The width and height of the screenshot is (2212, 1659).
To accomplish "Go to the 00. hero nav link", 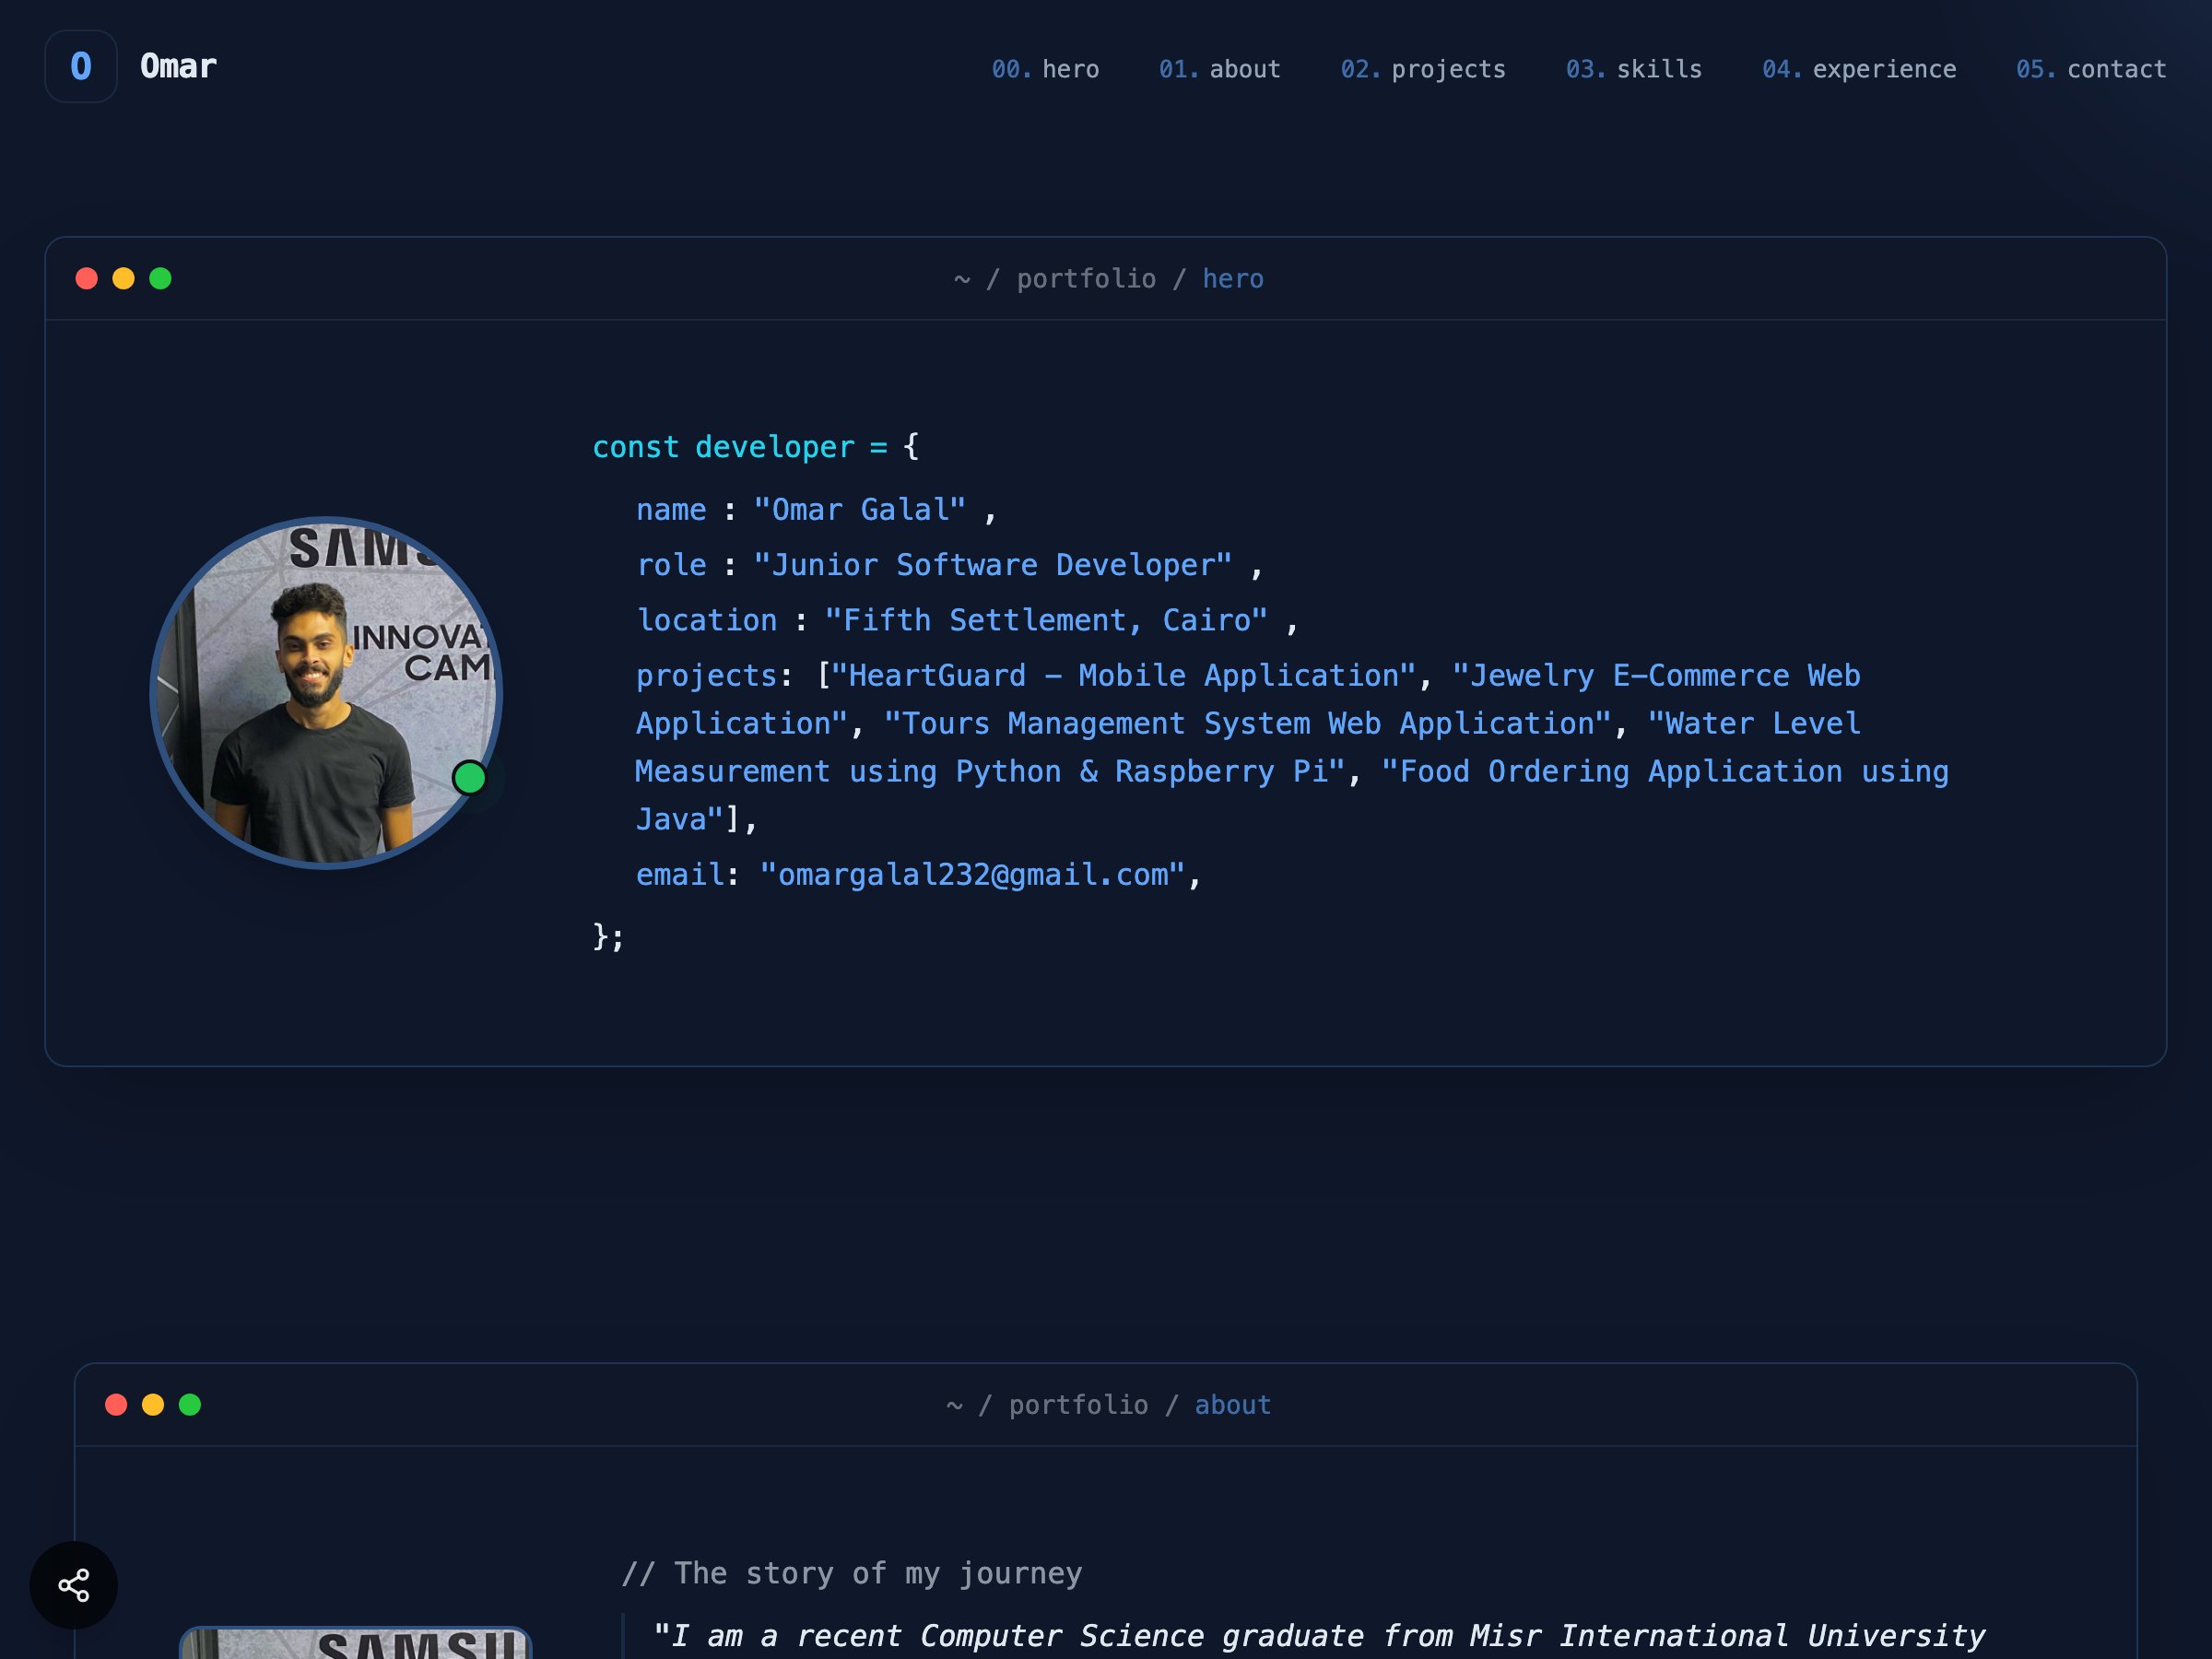I will 1045,69.
